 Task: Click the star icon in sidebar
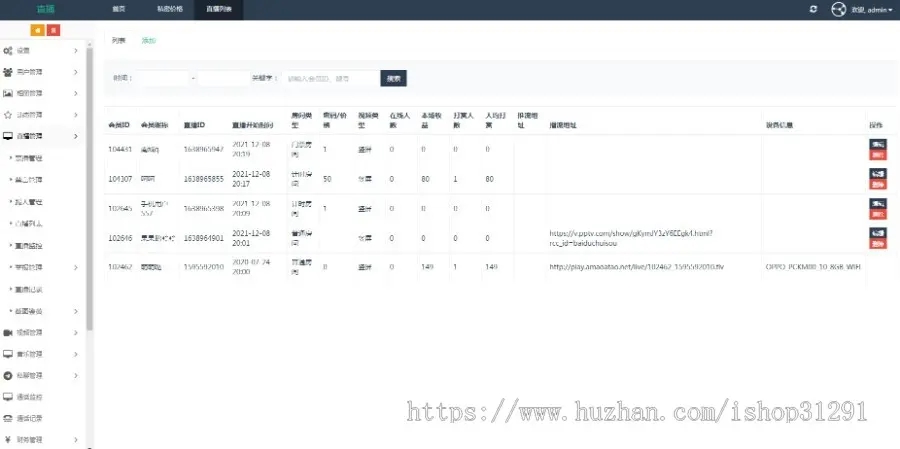pos(8,115)
